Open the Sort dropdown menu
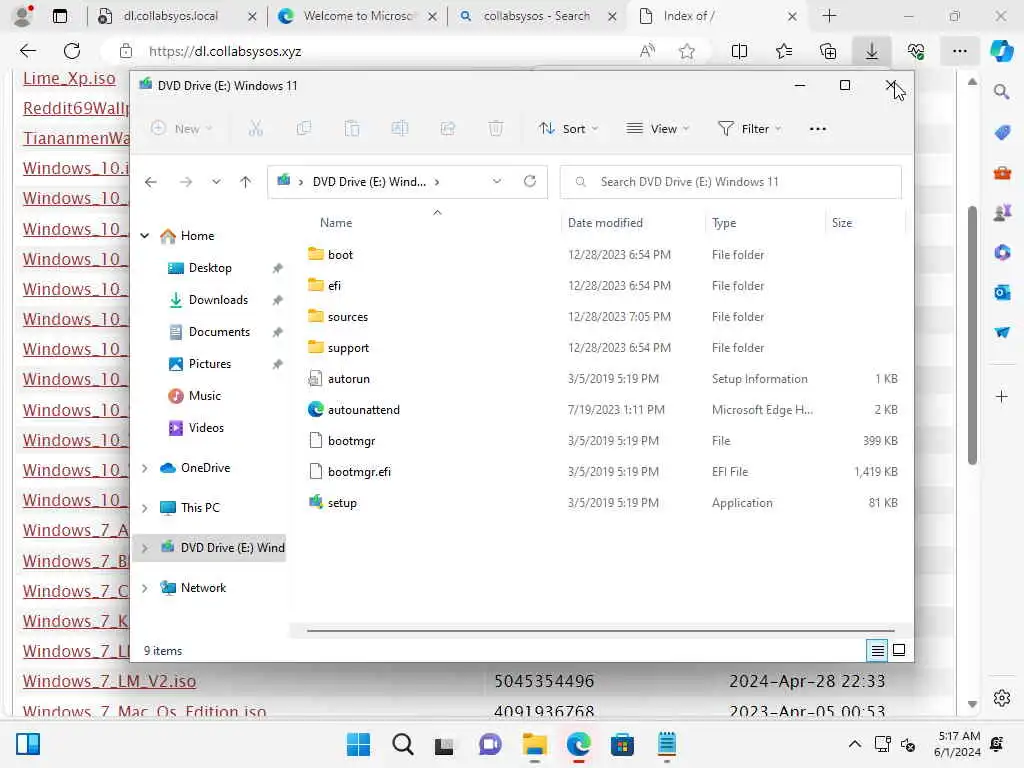1024x768 pixels. point(568,129)
